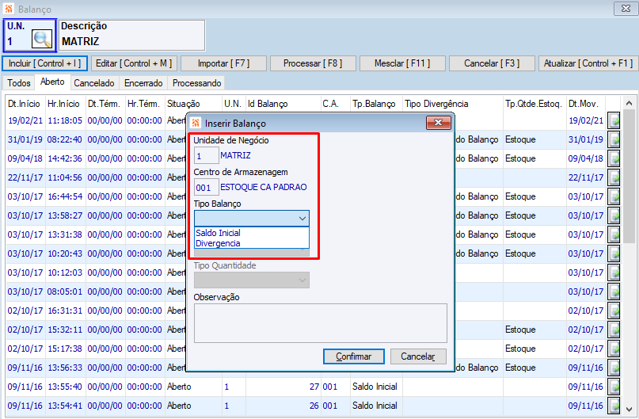Viewport: 639px width, 419px height.
Task: Expand the Tipo Quantidade combo box
Action: click(x=252, y=280)
